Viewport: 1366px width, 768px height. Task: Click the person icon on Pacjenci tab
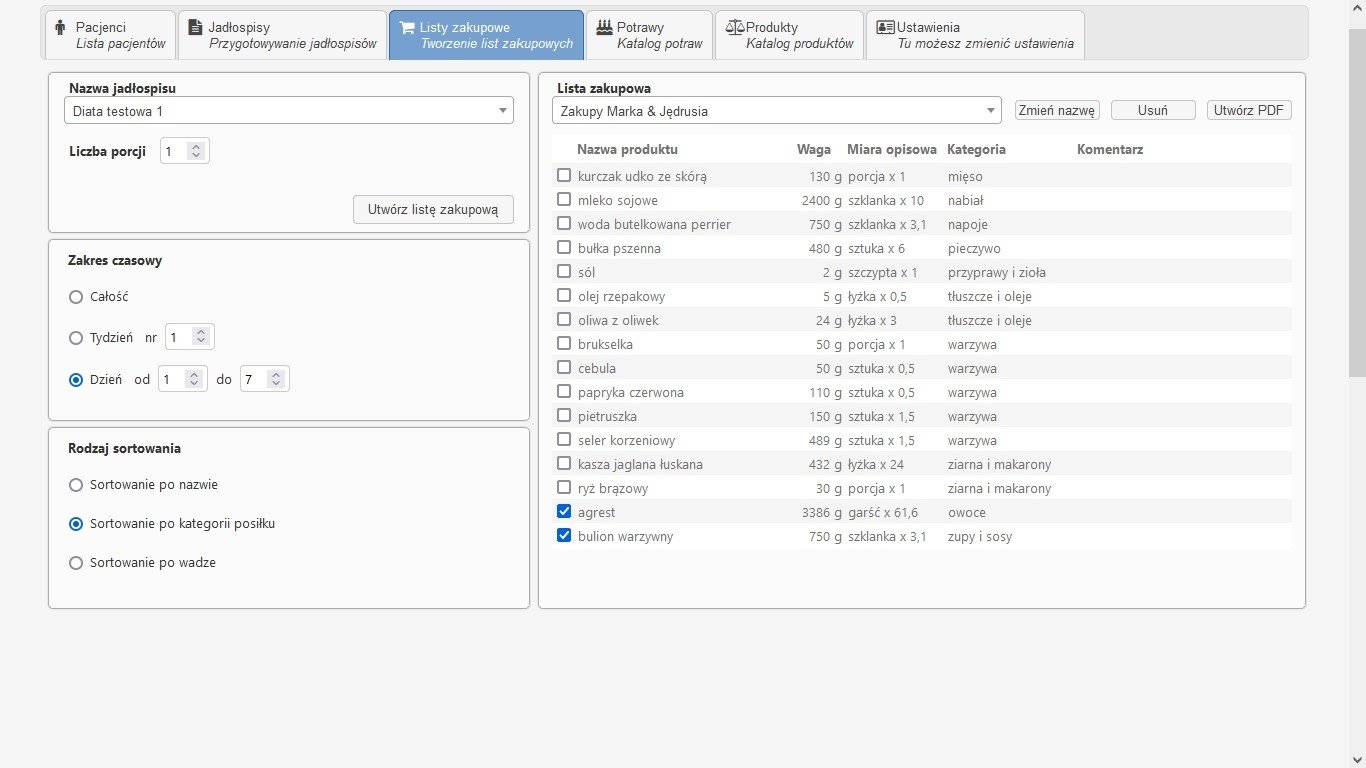60,27
